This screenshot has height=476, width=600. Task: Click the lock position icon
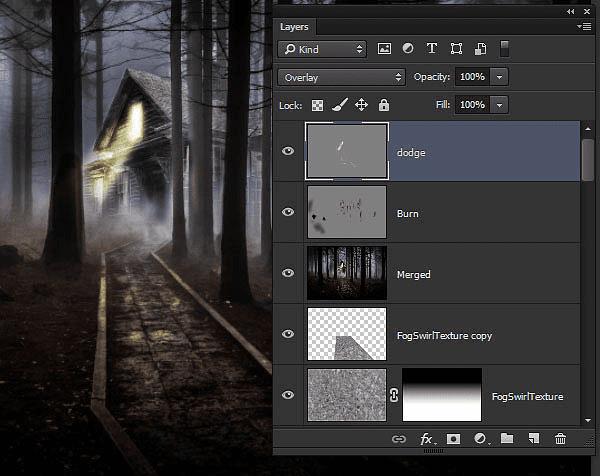[361, 105]
